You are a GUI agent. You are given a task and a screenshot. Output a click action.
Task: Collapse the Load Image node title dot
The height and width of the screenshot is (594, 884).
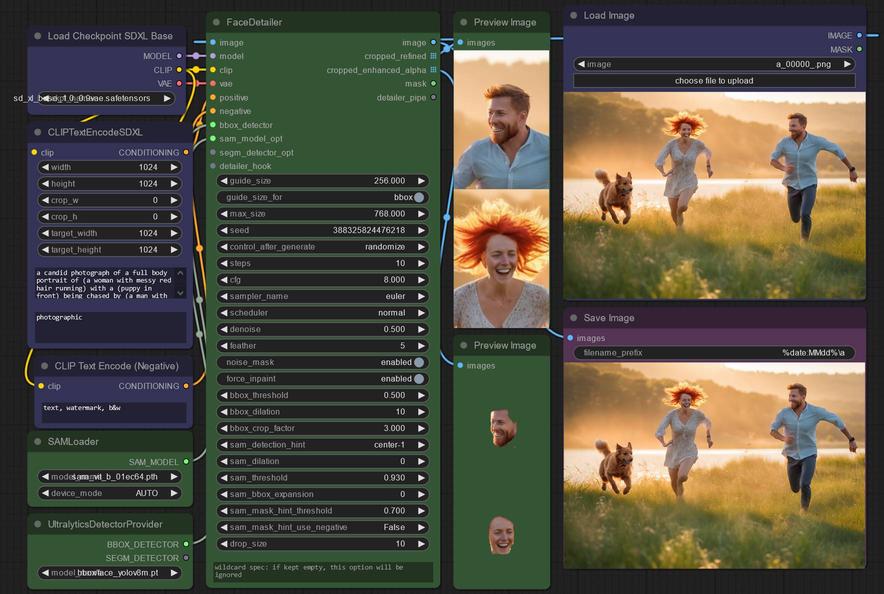[573, 16]
